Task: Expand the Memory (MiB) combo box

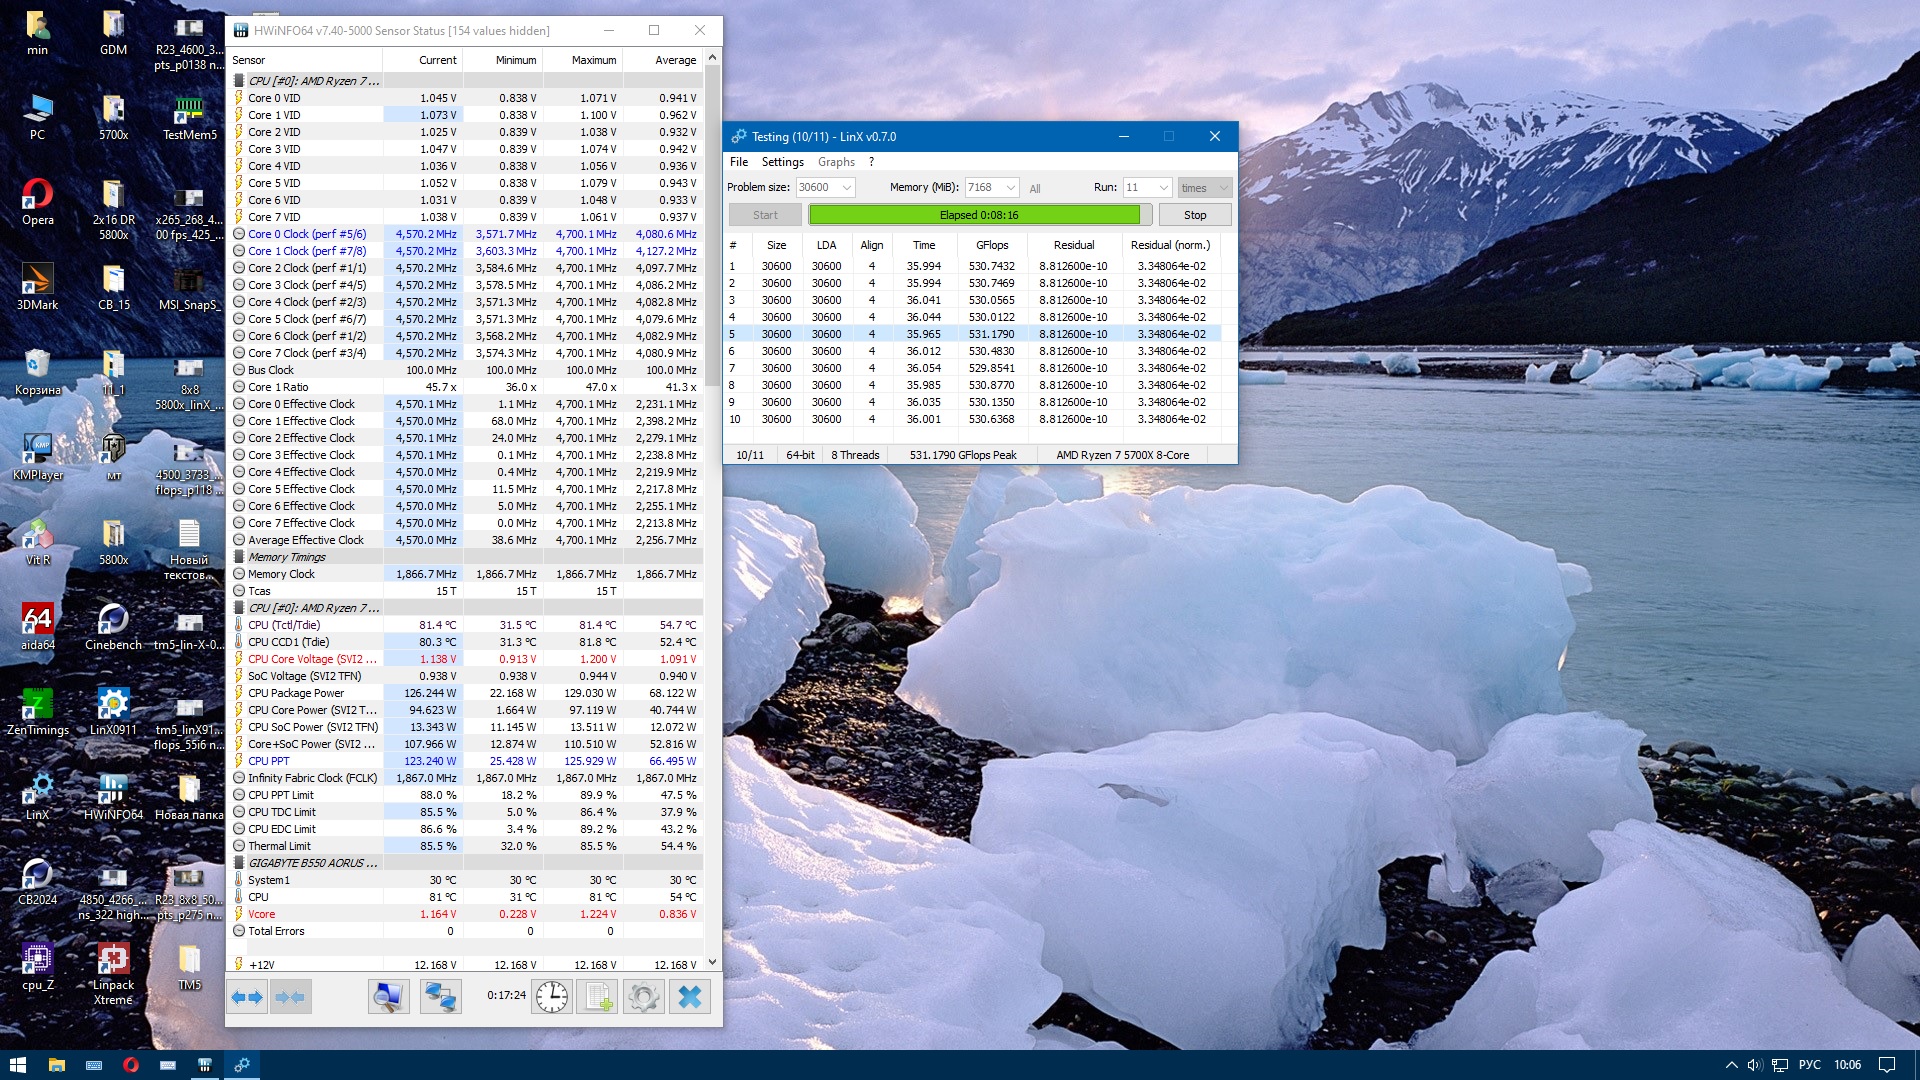Action: 1011,188
